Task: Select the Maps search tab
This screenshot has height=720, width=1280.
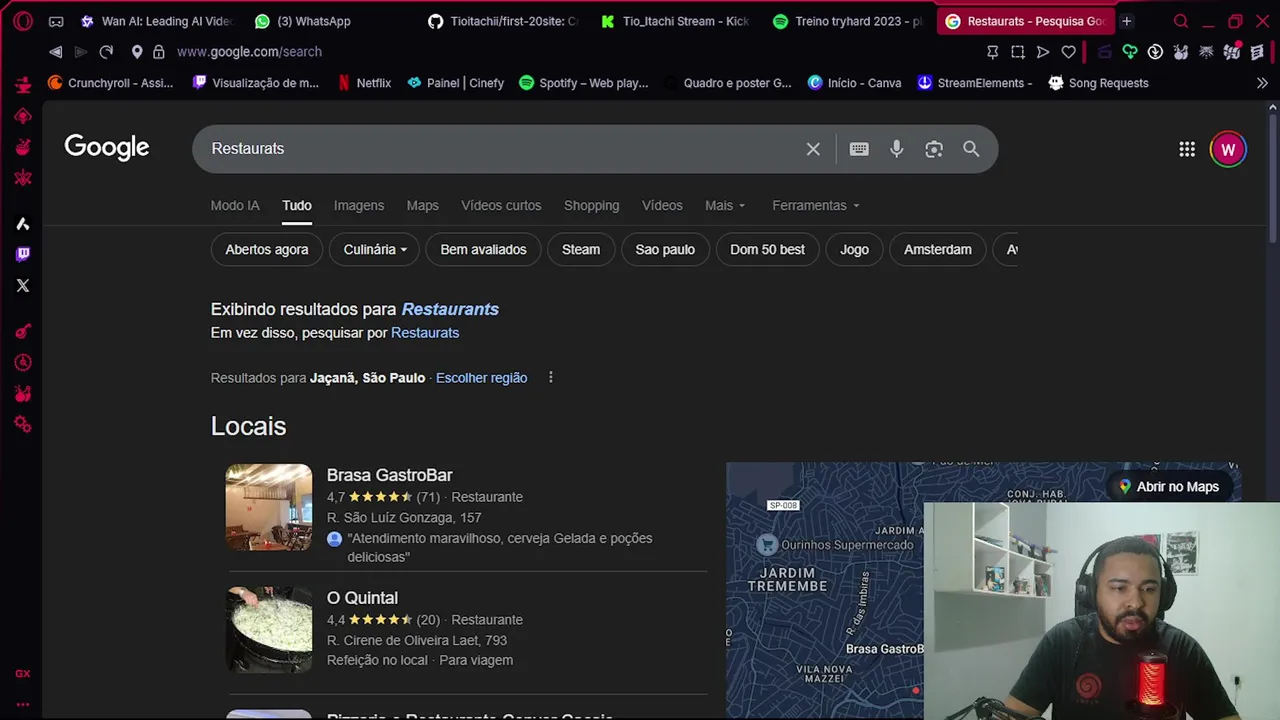Action: 422,205
